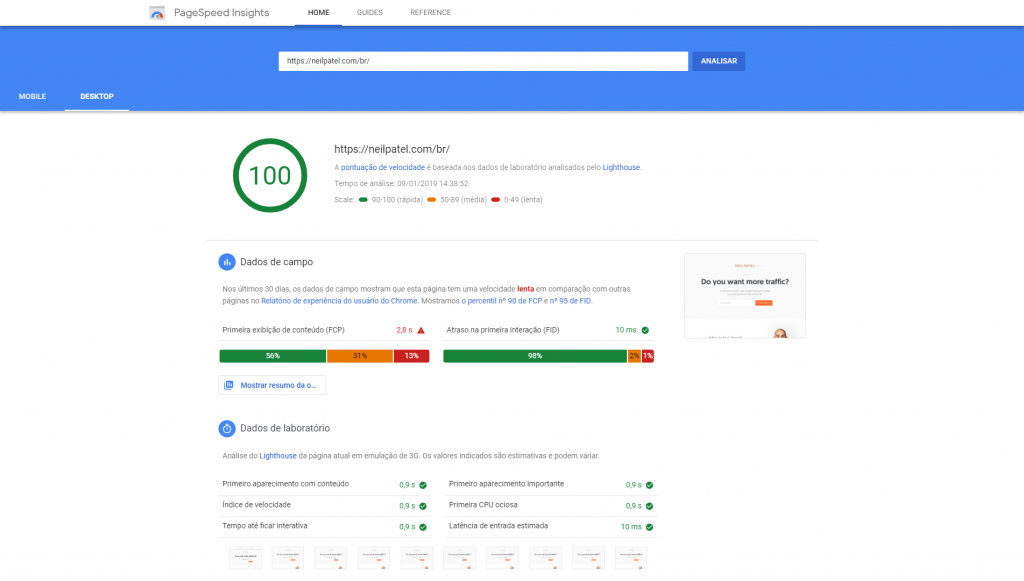The width and height of the screenshot is (1024, 581).
Task: Click the red warning triangle next to FCP
Action: [x=421, y=330]
